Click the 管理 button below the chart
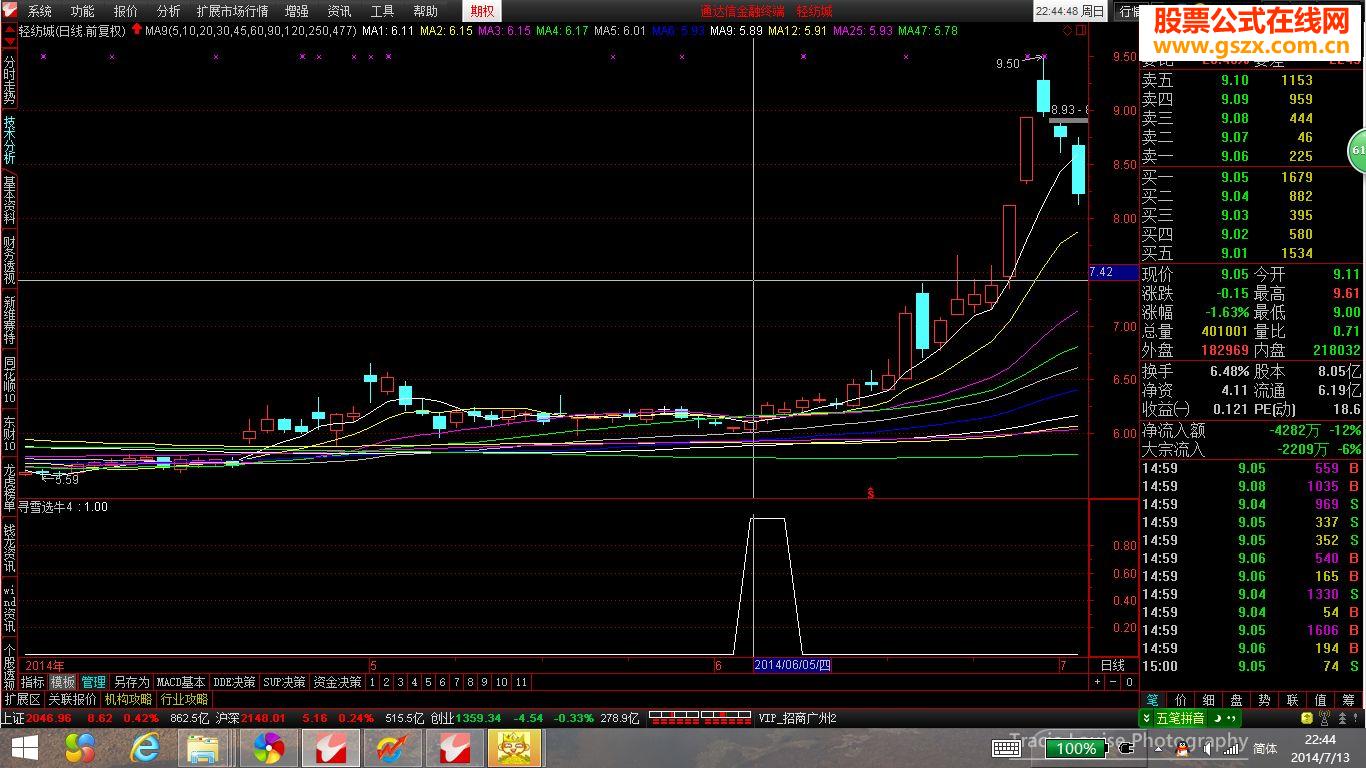Viewport: 1366px width, 768px height. (93, 682)
